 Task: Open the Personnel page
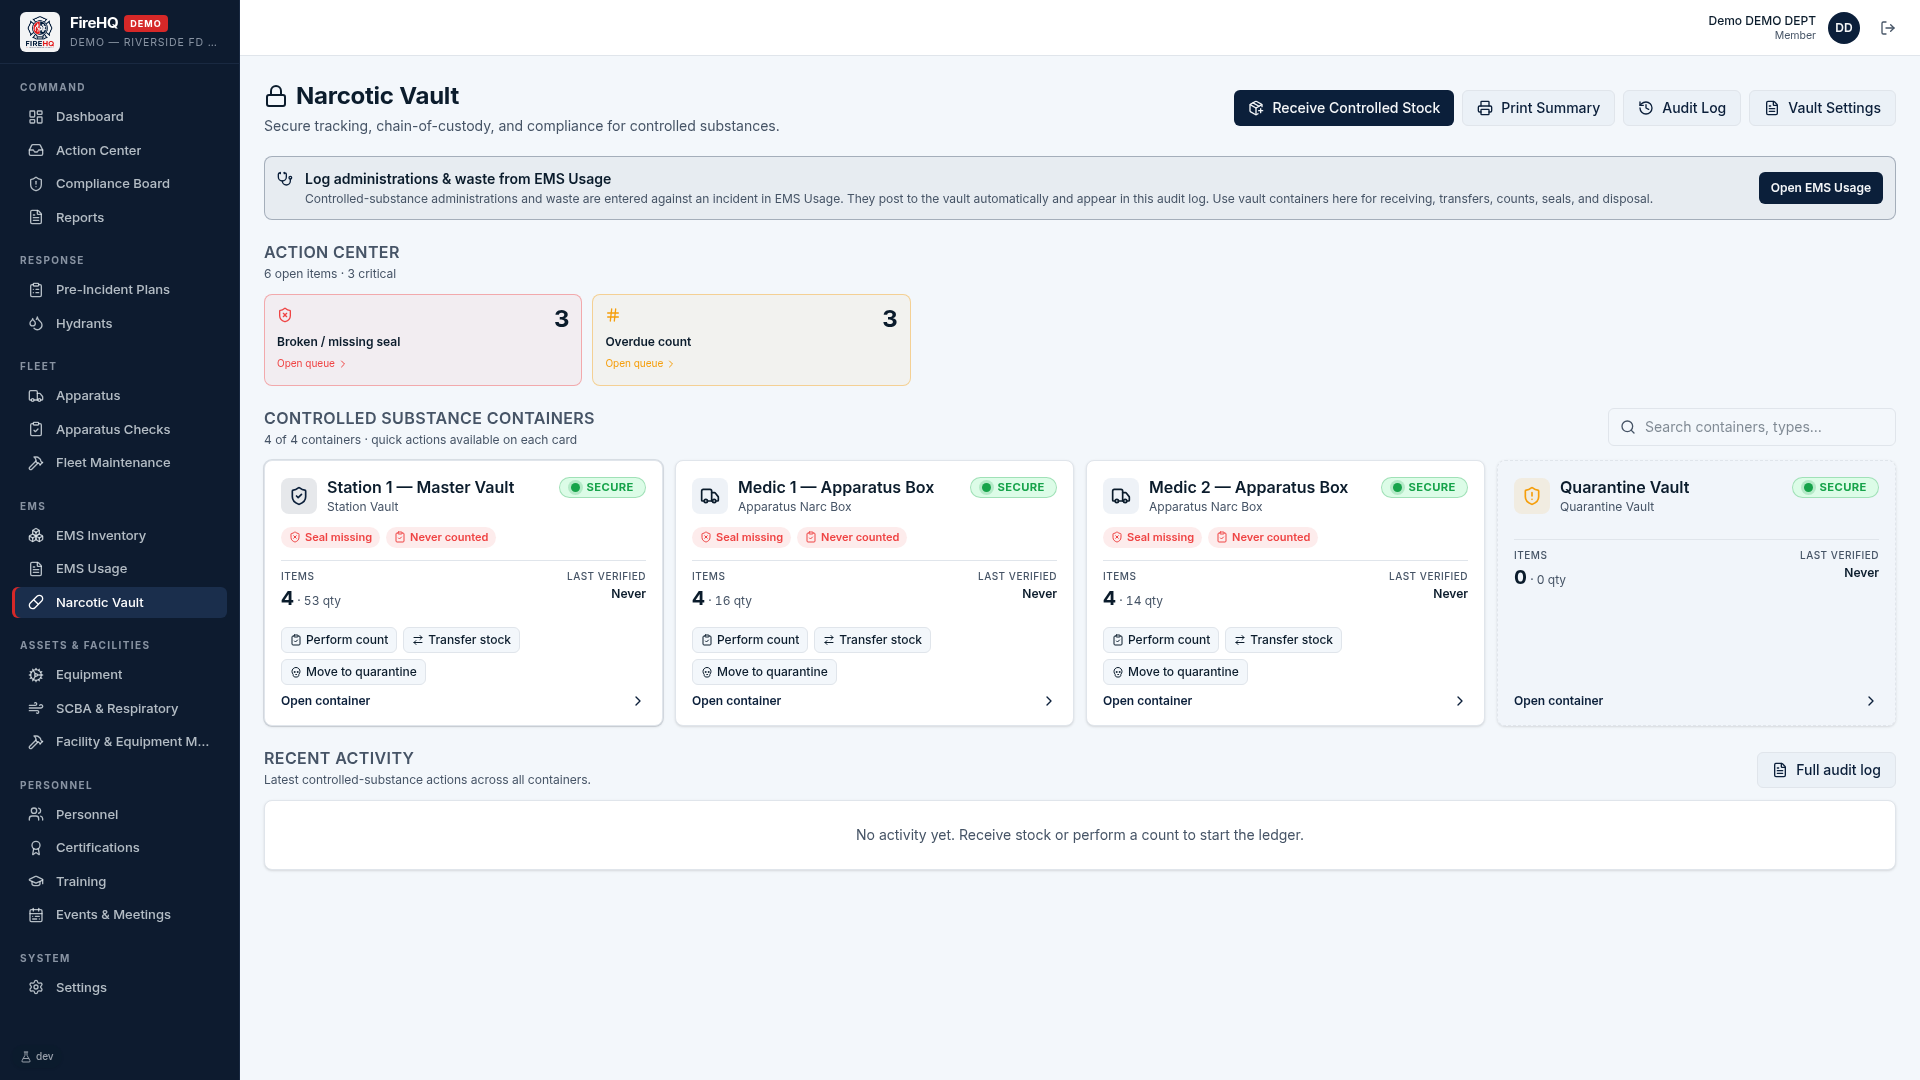120,815
